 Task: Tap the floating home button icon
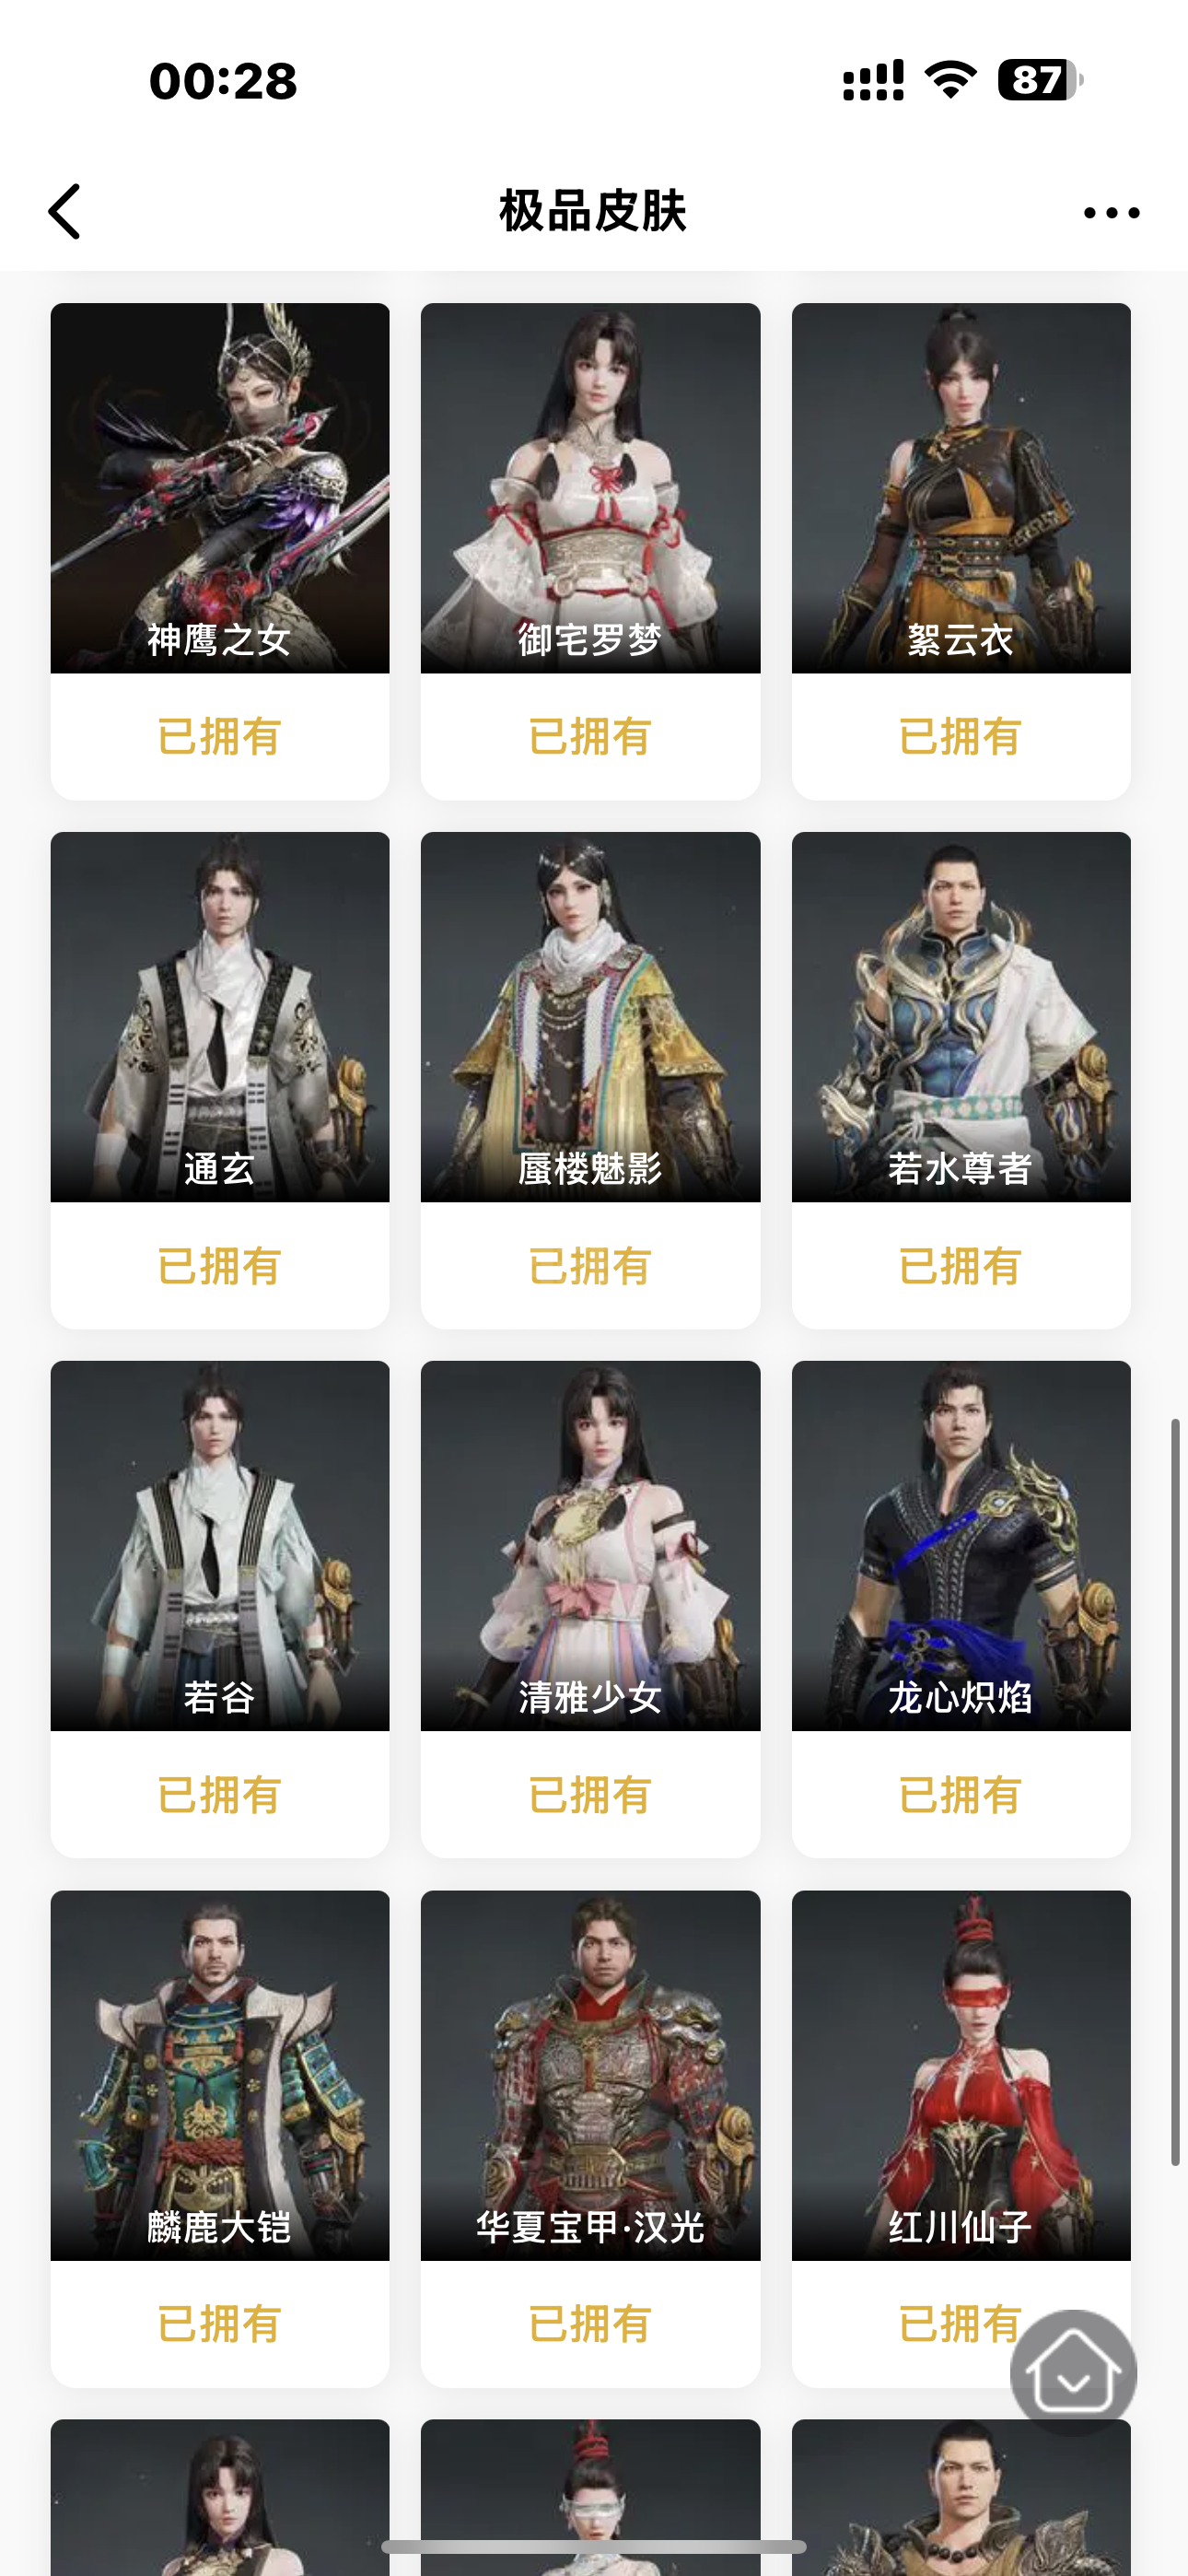[1073, 2371]
